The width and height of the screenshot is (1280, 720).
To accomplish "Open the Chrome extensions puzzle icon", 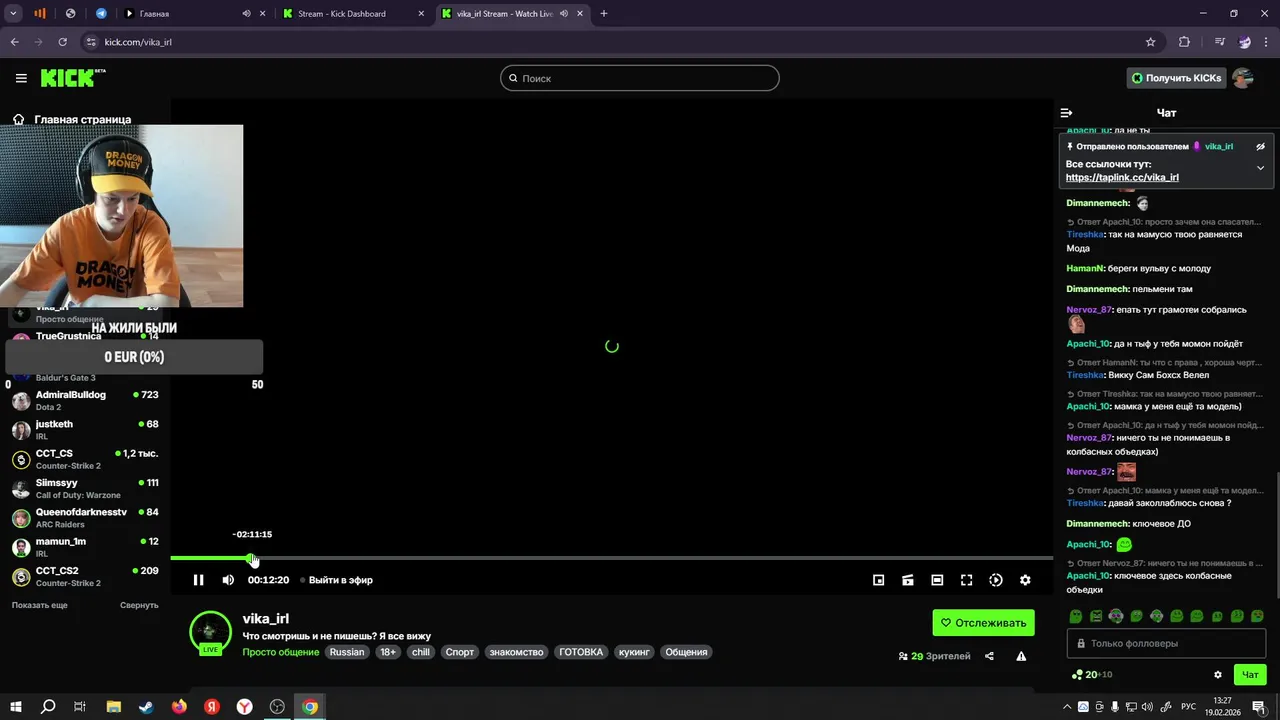I will pyautogui.click(x=1184, y=42).
